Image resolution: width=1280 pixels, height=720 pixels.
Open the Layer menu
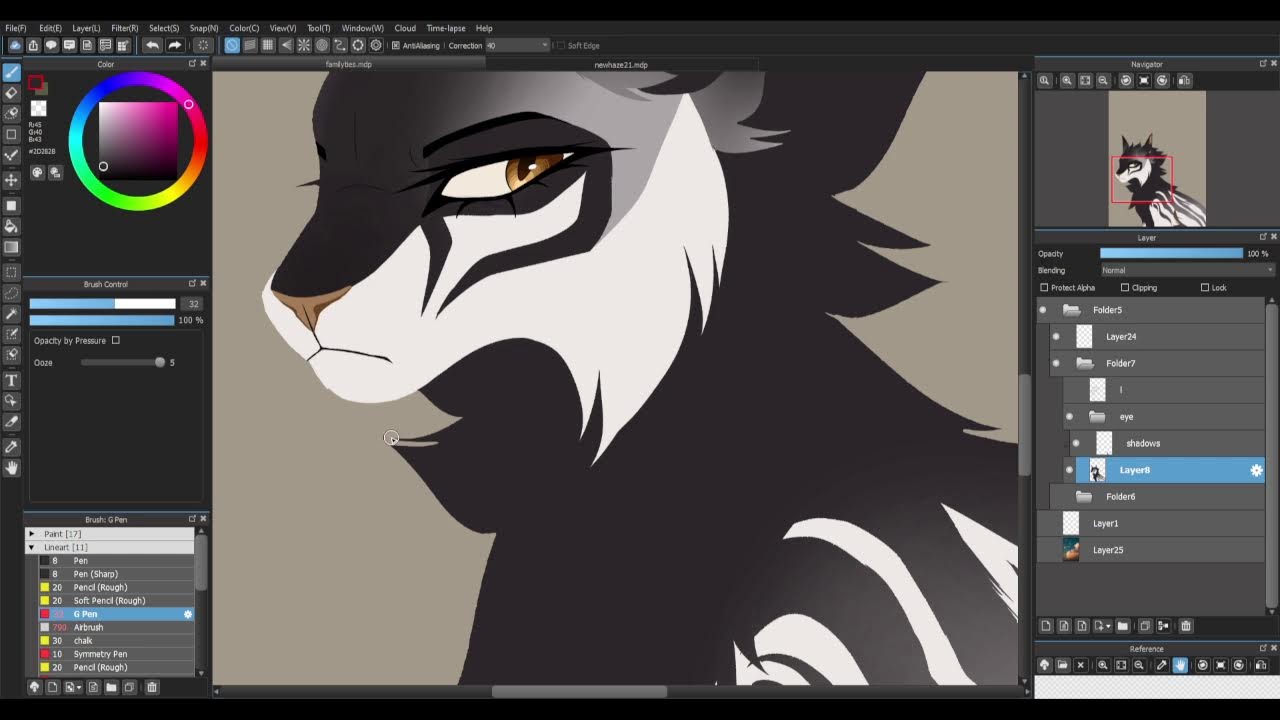pos(86,28)
